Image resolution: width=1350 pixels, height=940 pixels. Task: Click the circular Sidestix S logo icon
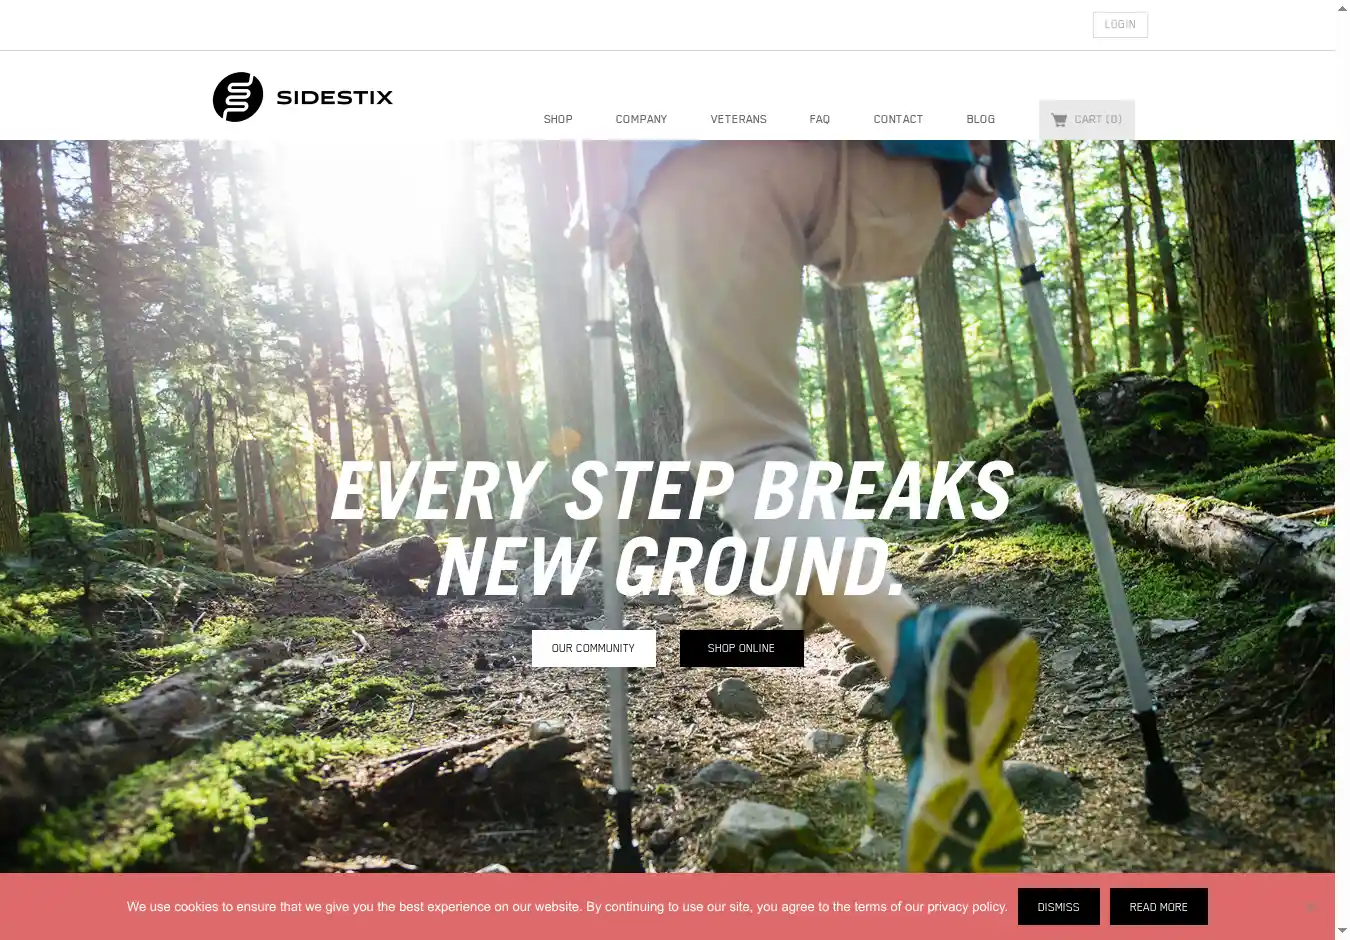coord(238,97)
